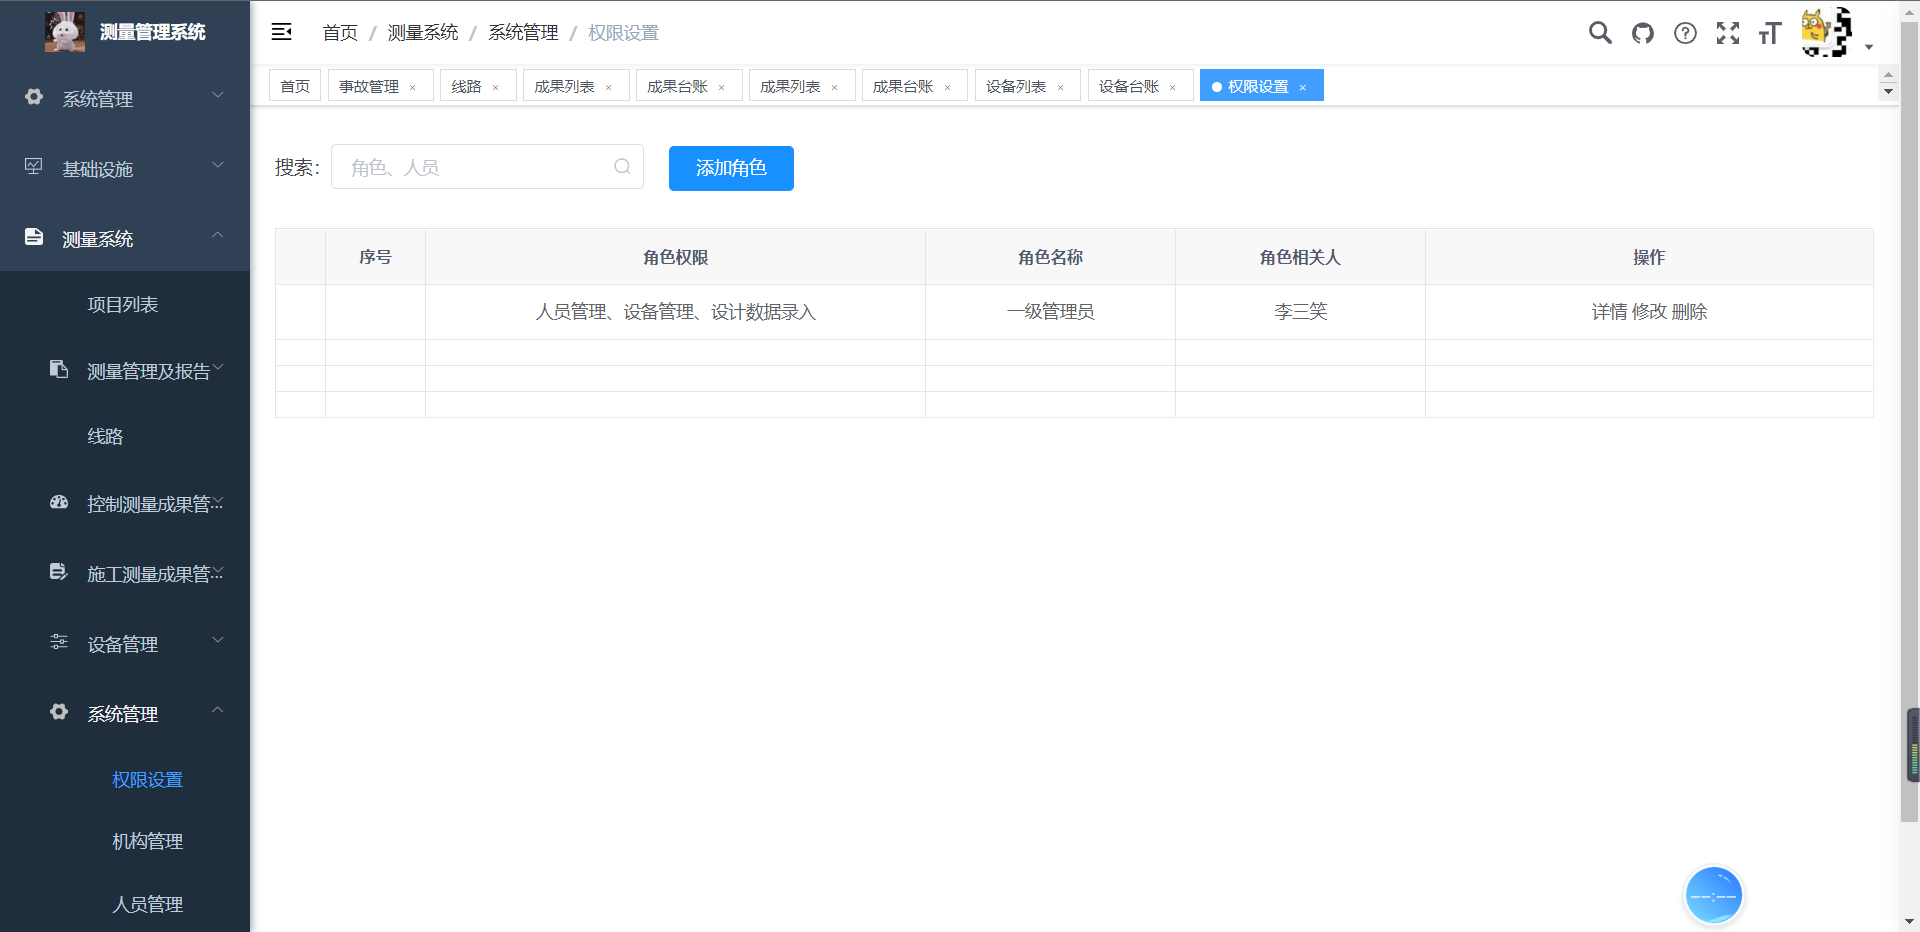
Task: Click the logo image in sidebar header
Action: (65, 32)
